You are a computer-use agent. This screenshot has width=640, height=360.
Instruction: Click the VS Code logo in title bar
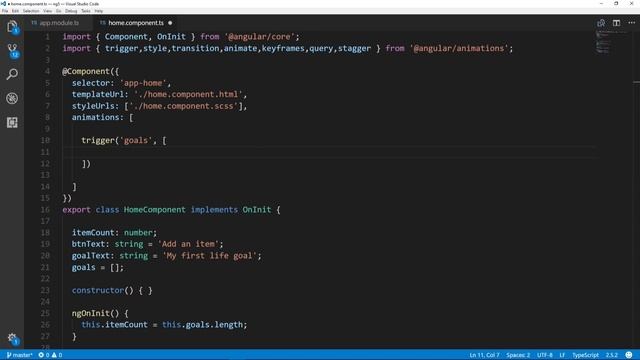click(x=3, y=4)
